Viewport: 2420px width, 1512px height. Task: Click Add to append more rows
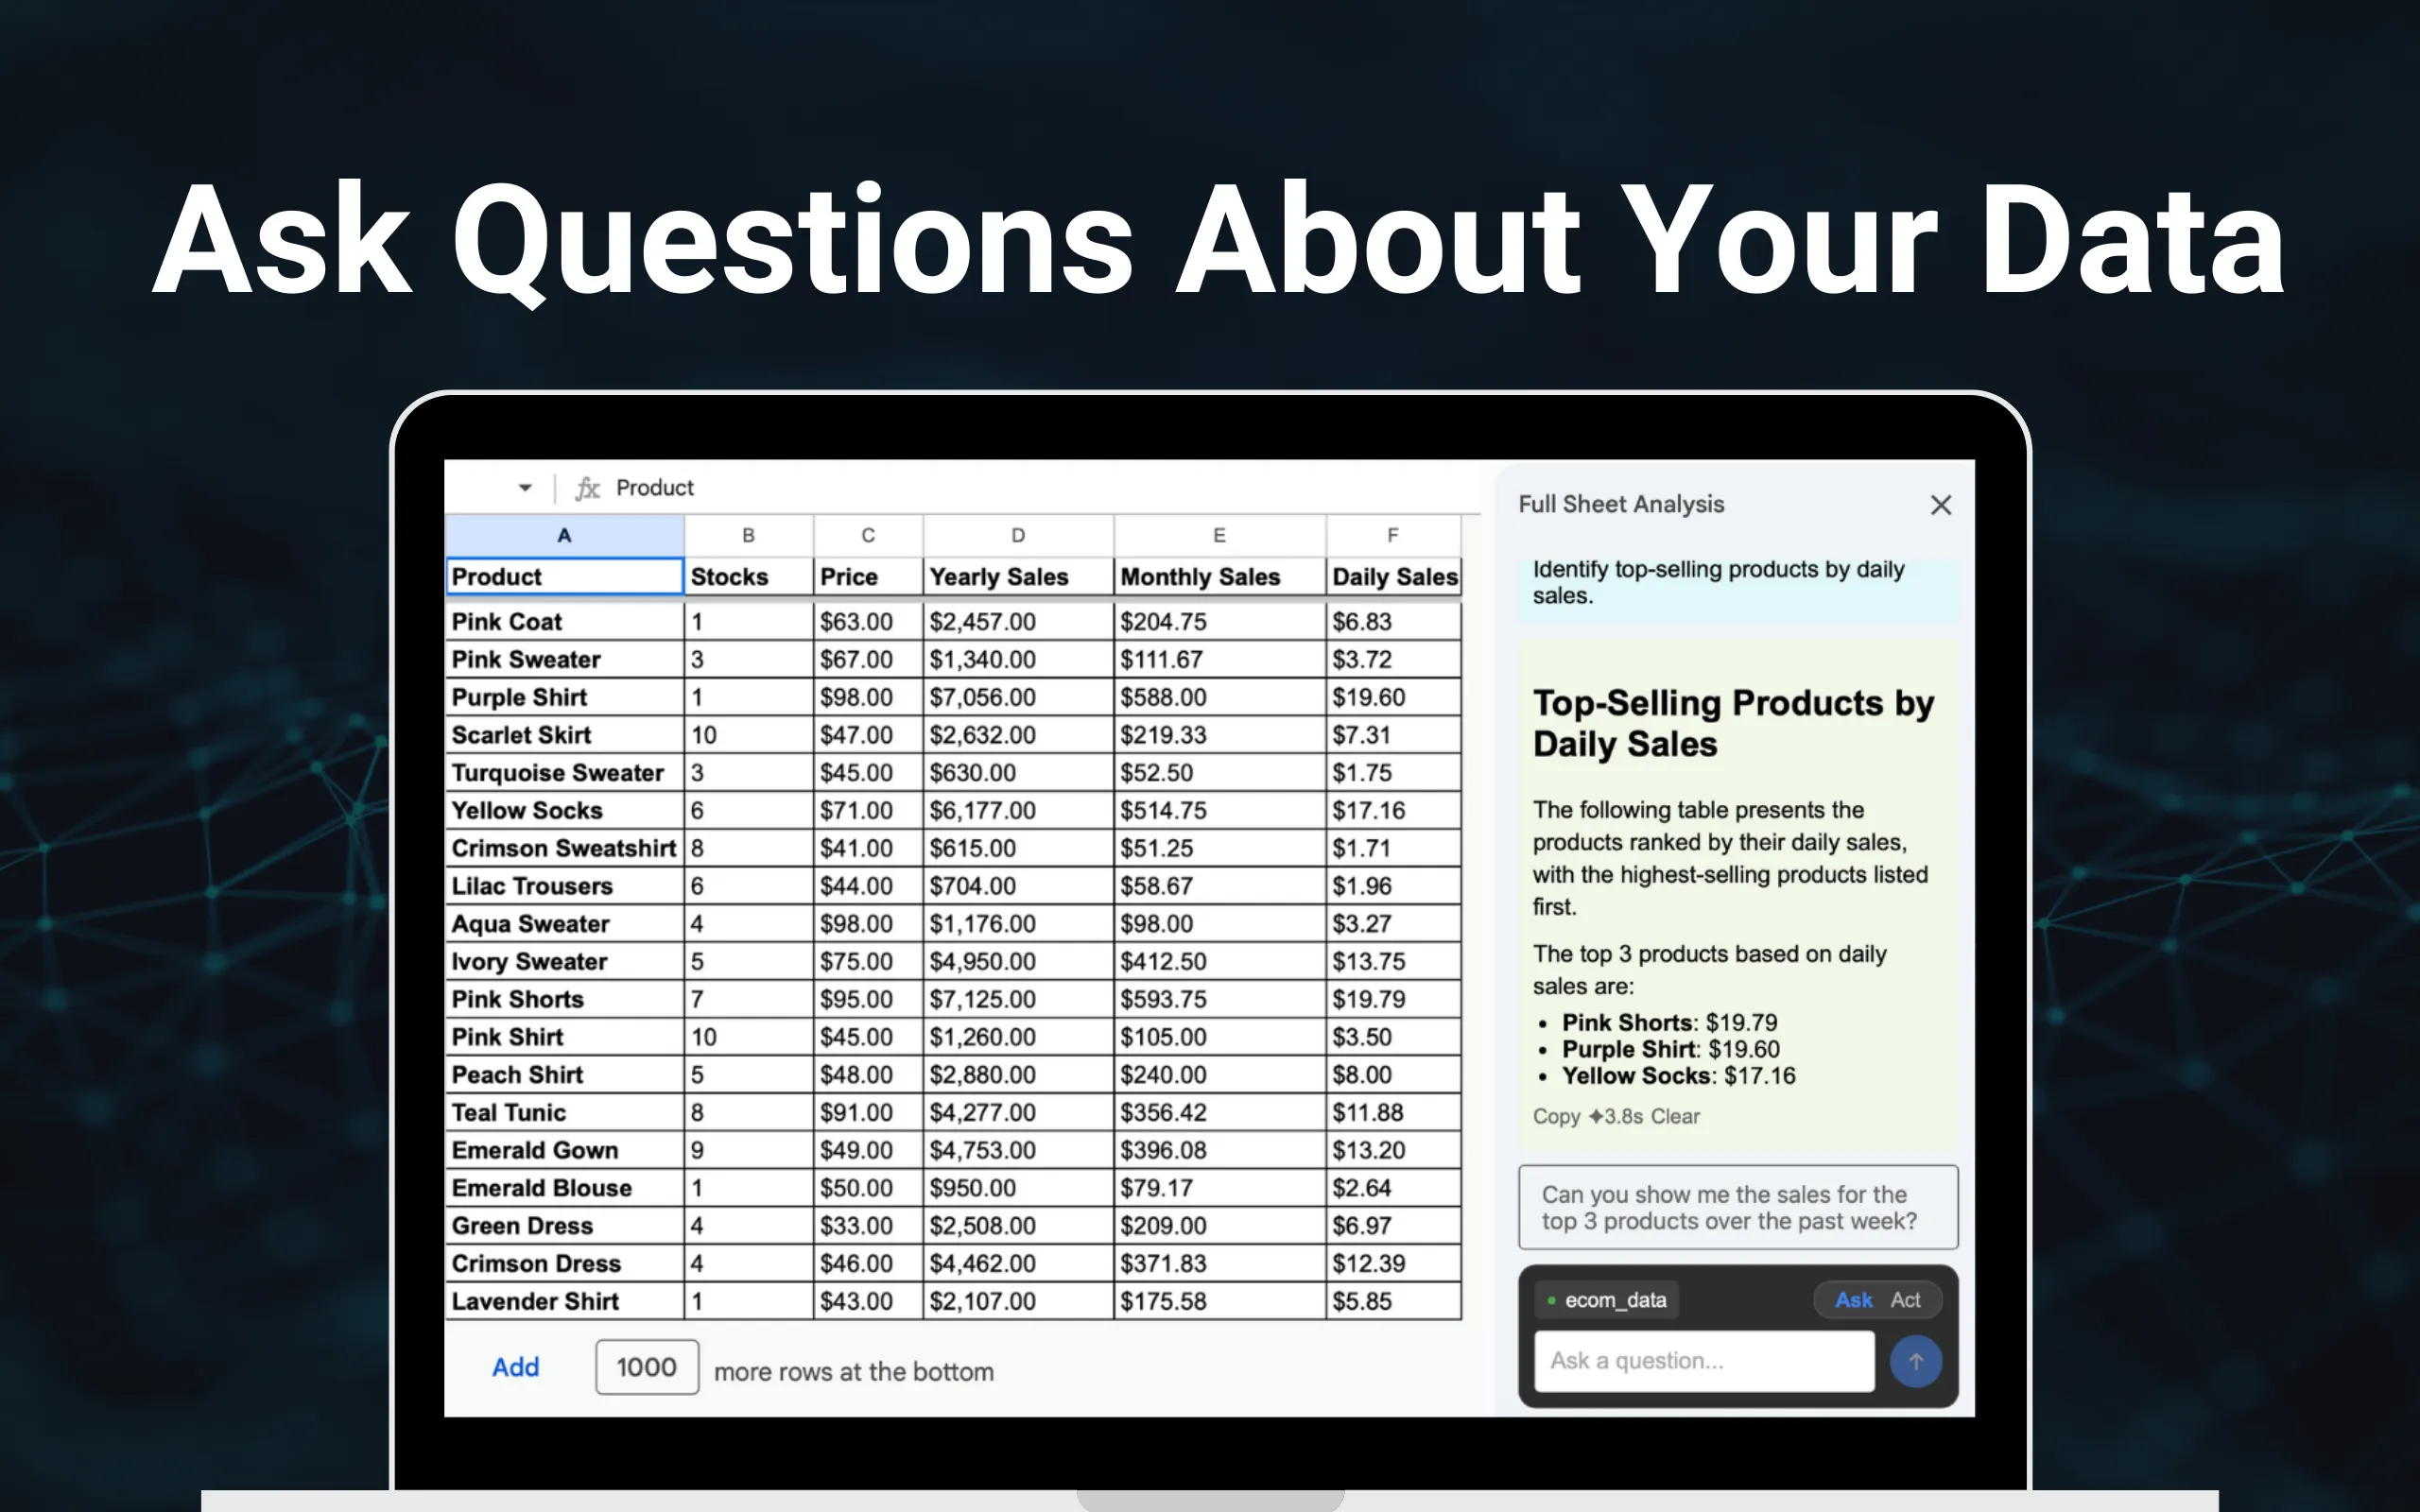point(515,1367)
